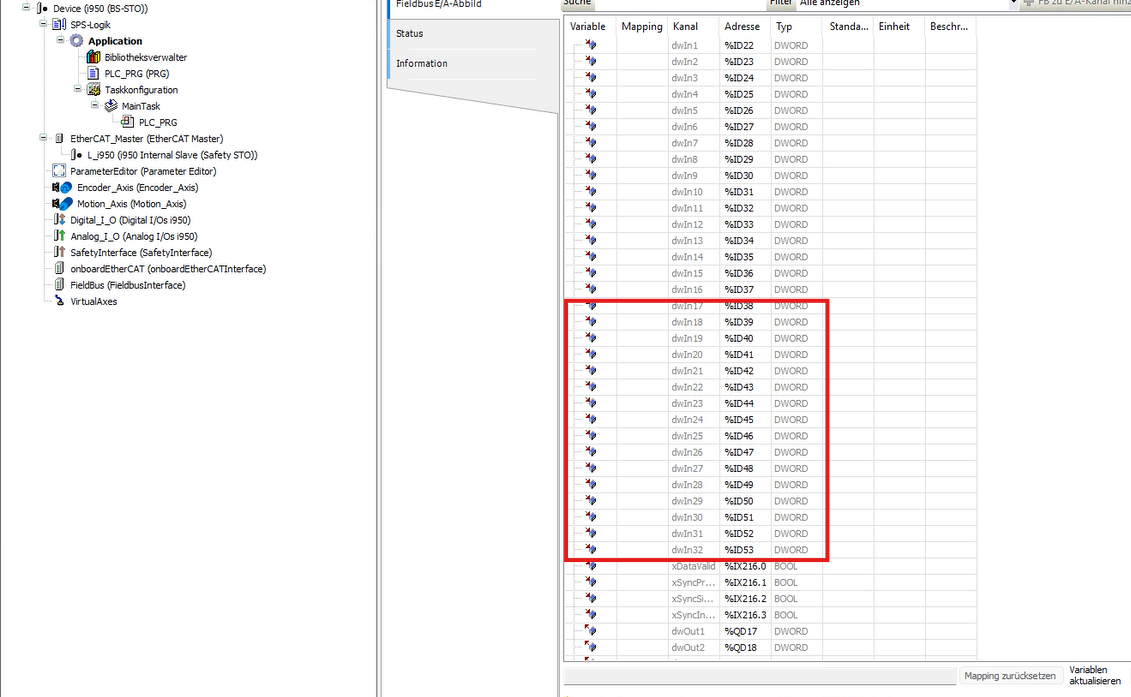The image size is (1131, 697).
Task: Click the Bibliotheksverwalter books icon
Action: coord(93,57)
